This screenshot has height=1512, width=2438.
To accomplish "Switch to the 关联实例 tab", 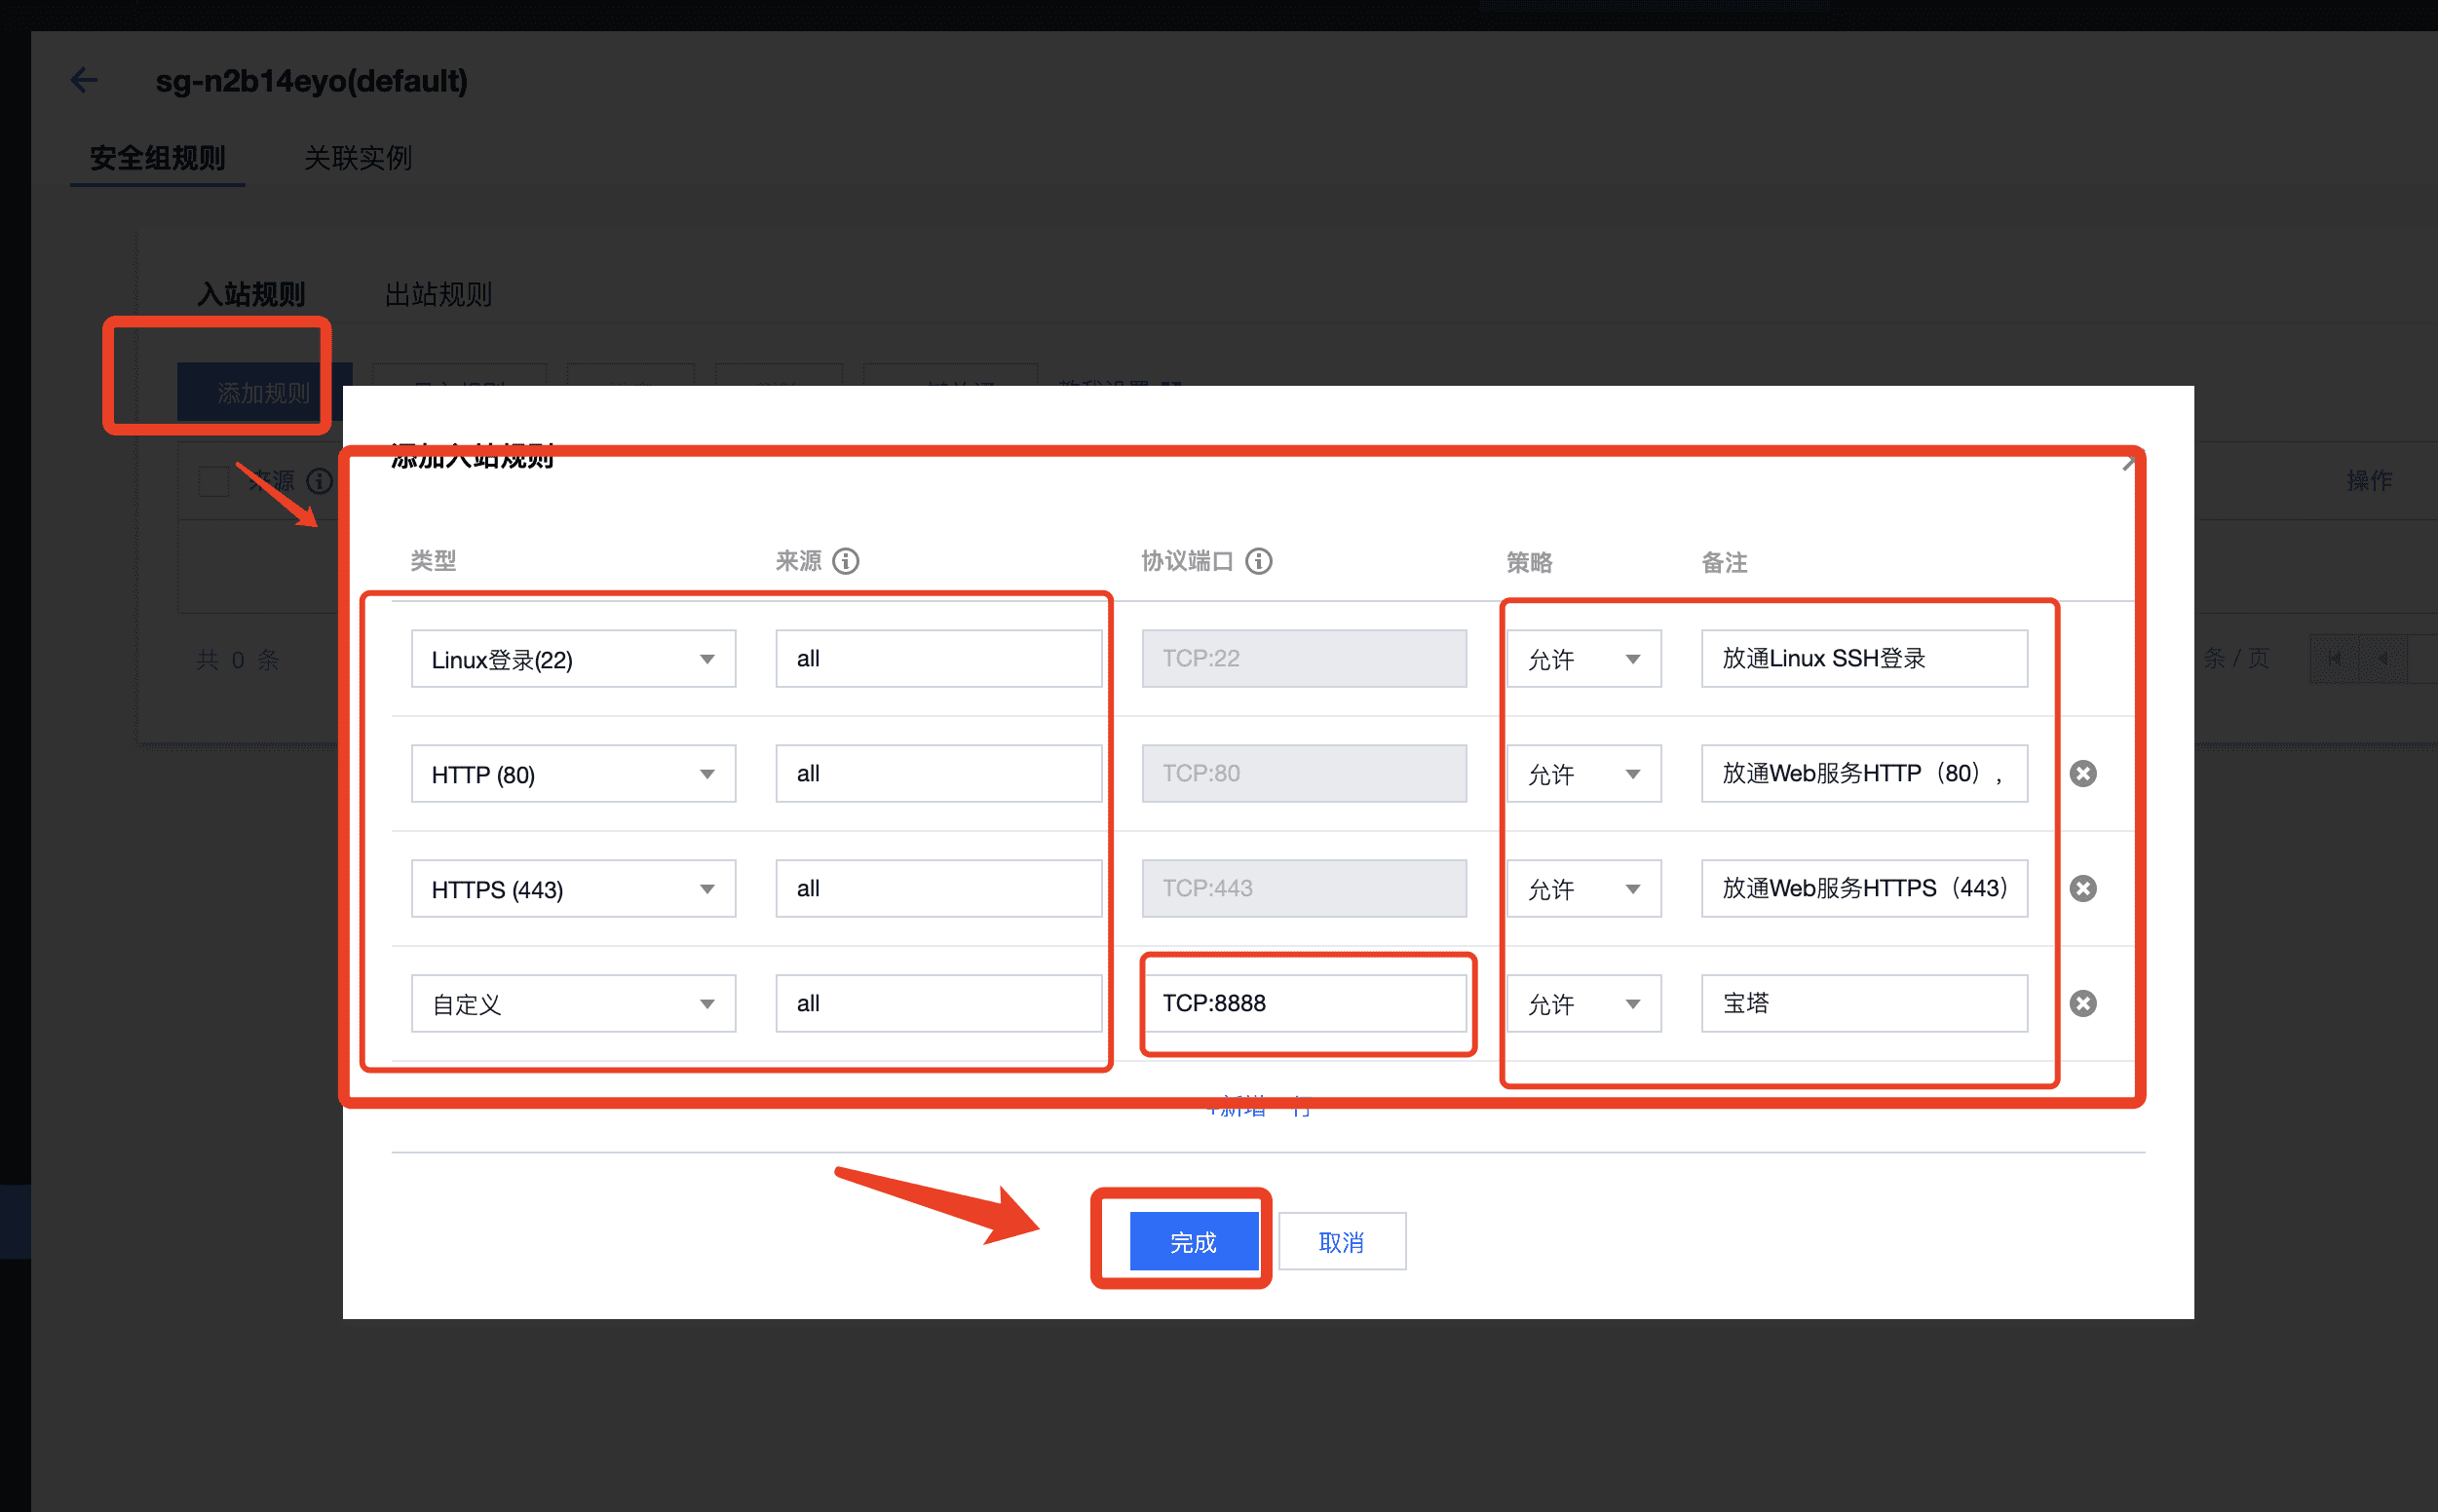I will (x=357, y=158).
